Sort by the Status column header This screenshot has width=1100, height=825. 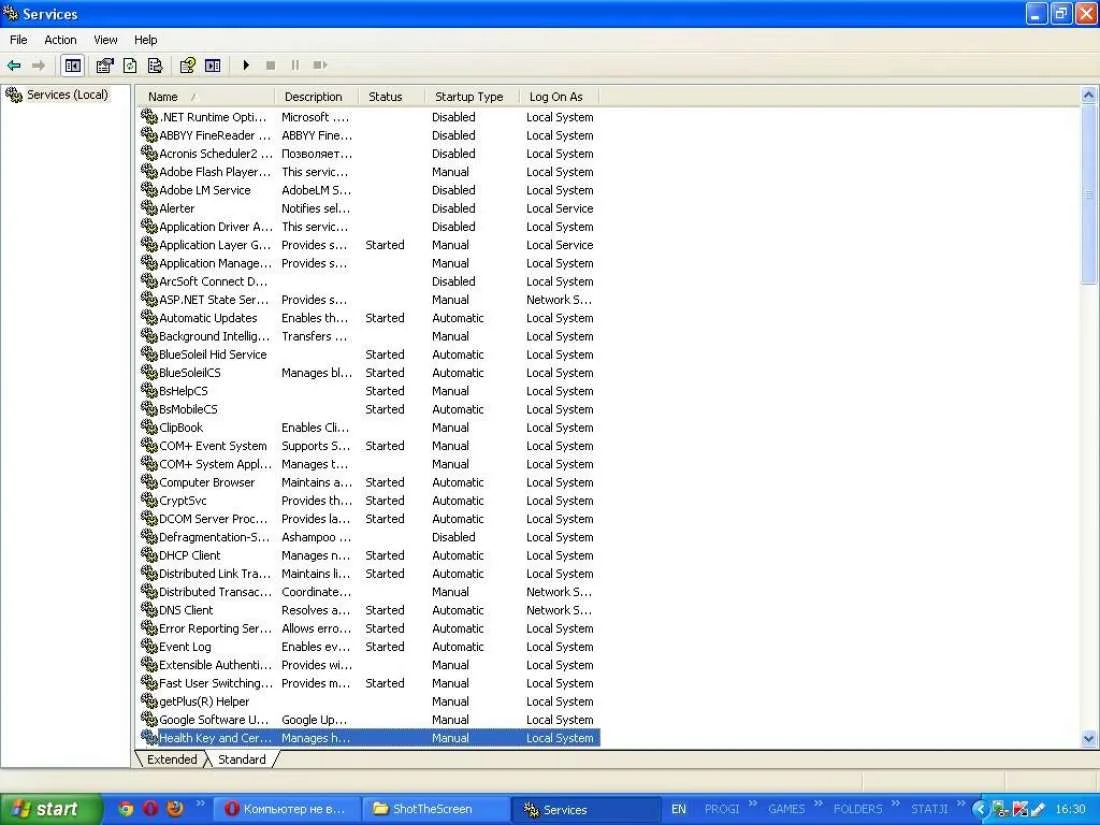[x=391, y=97]
